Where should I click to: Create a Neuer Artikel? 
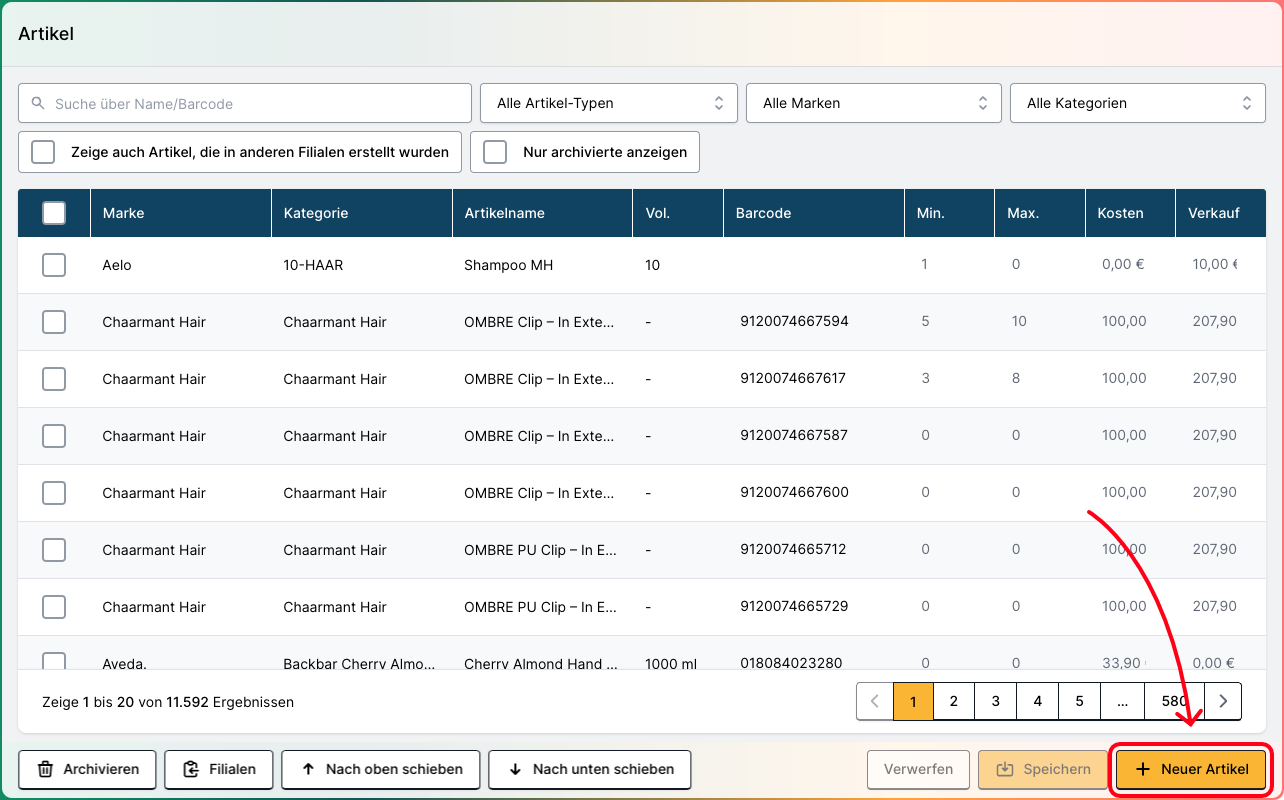(x=1191, y=769)
